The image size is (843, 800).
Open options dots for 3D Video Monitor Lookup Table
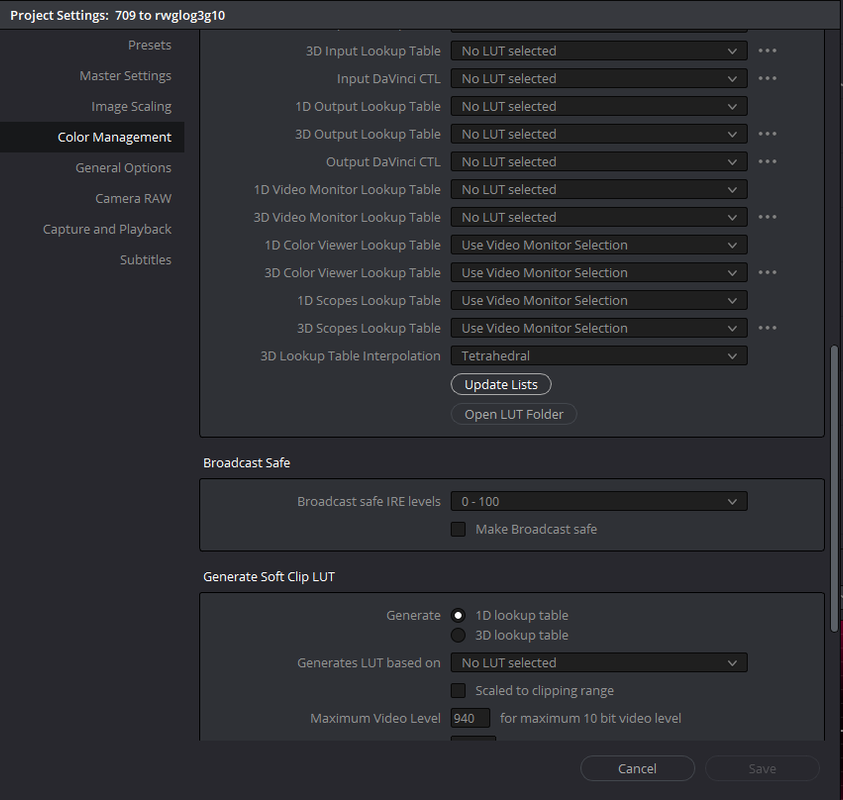click(767, 217)
